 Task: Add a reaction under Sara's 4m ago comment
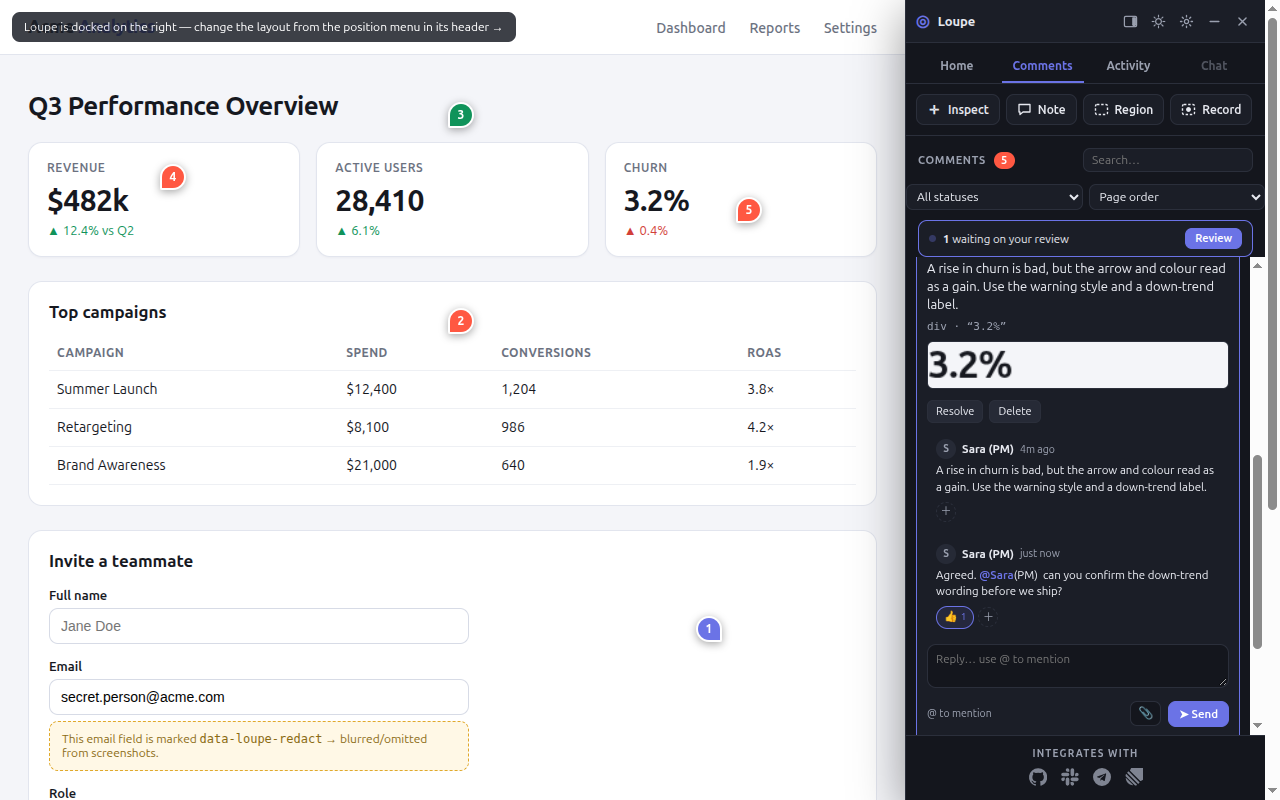click(x=946, y=511)
